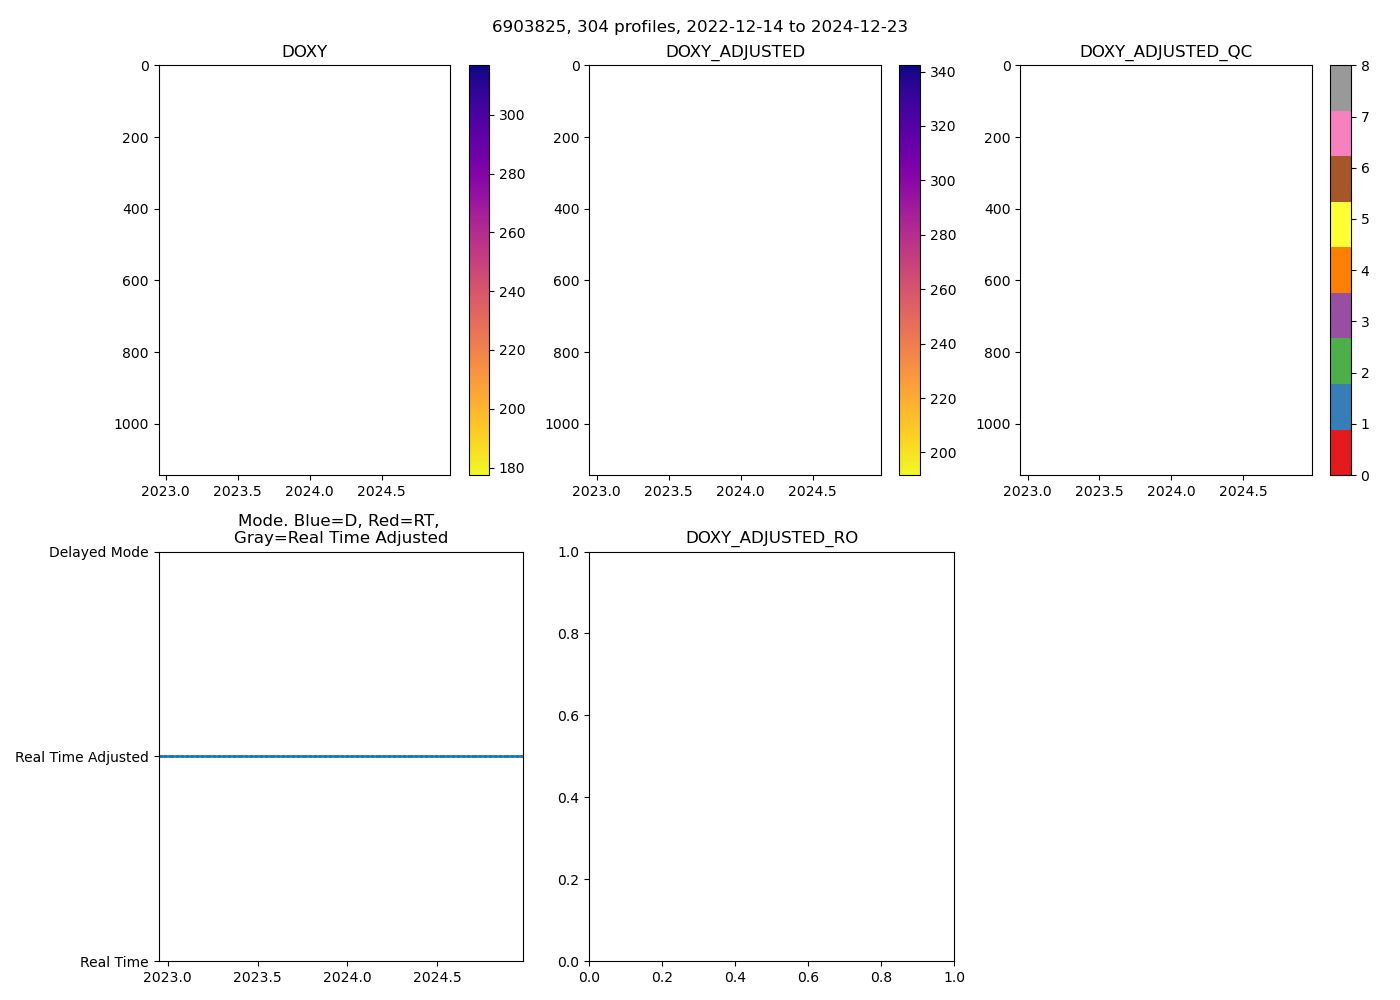Click the red segment of the QC colorbar
The height and width of the screenshot is (1000, 1400).
coord(1340,452)
